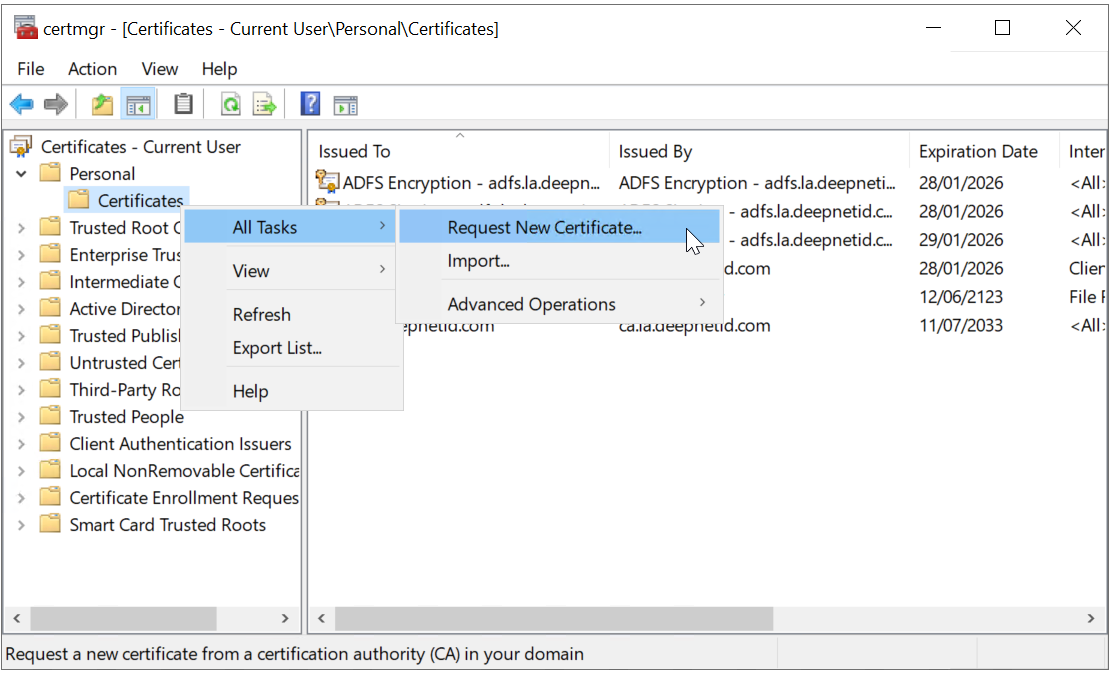This screenshot has height=676, width=1116.
Task: Open the Advanced Operations submenu
Action: pyautogui.click(x=531, y=304)
